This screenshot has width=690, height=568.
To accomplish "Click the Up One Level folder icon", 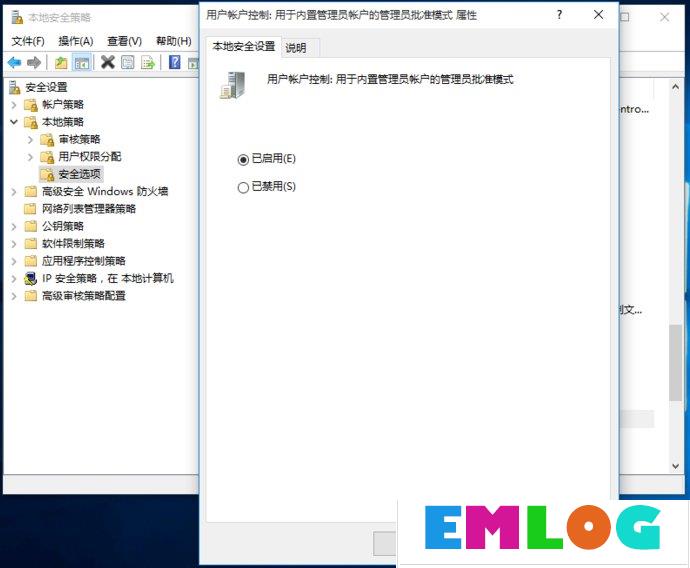I will pos(61,62).
